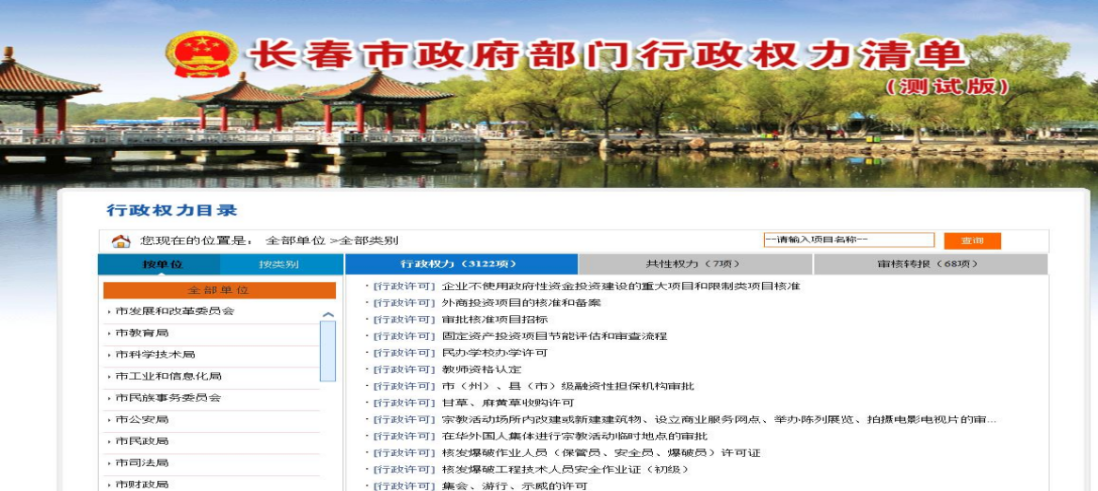Click the national emblem logo in the header

pyautogui.click(x=201, y=55)
